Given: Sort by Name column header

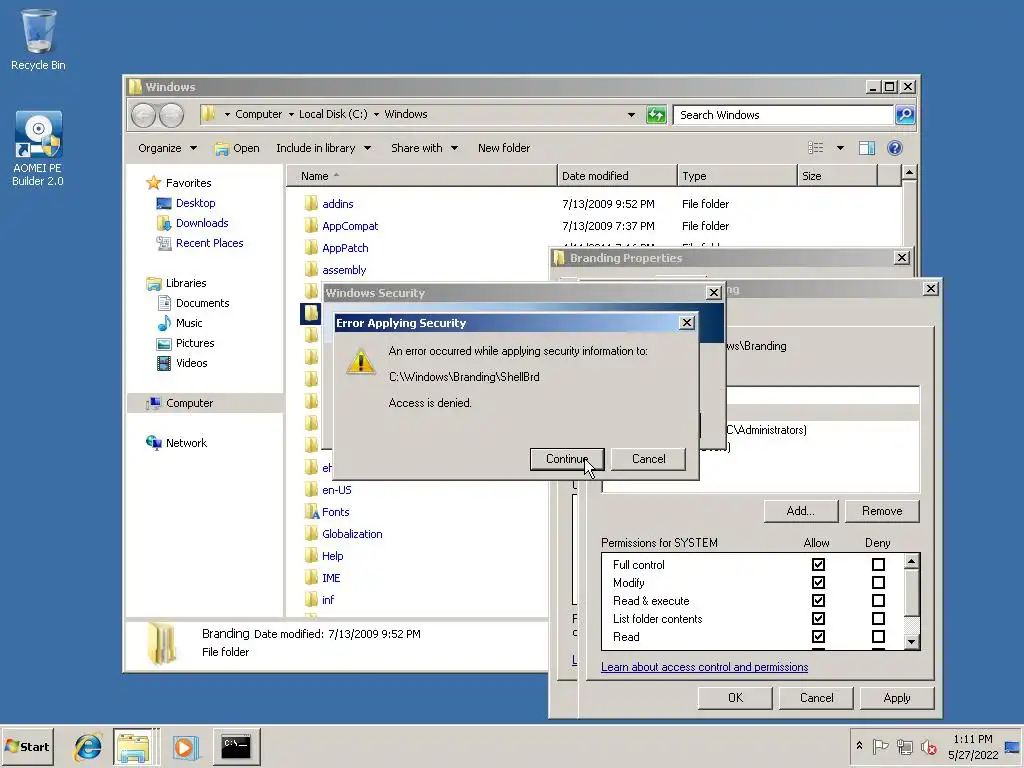Looking at the screenshot, I should pos(422,176).
